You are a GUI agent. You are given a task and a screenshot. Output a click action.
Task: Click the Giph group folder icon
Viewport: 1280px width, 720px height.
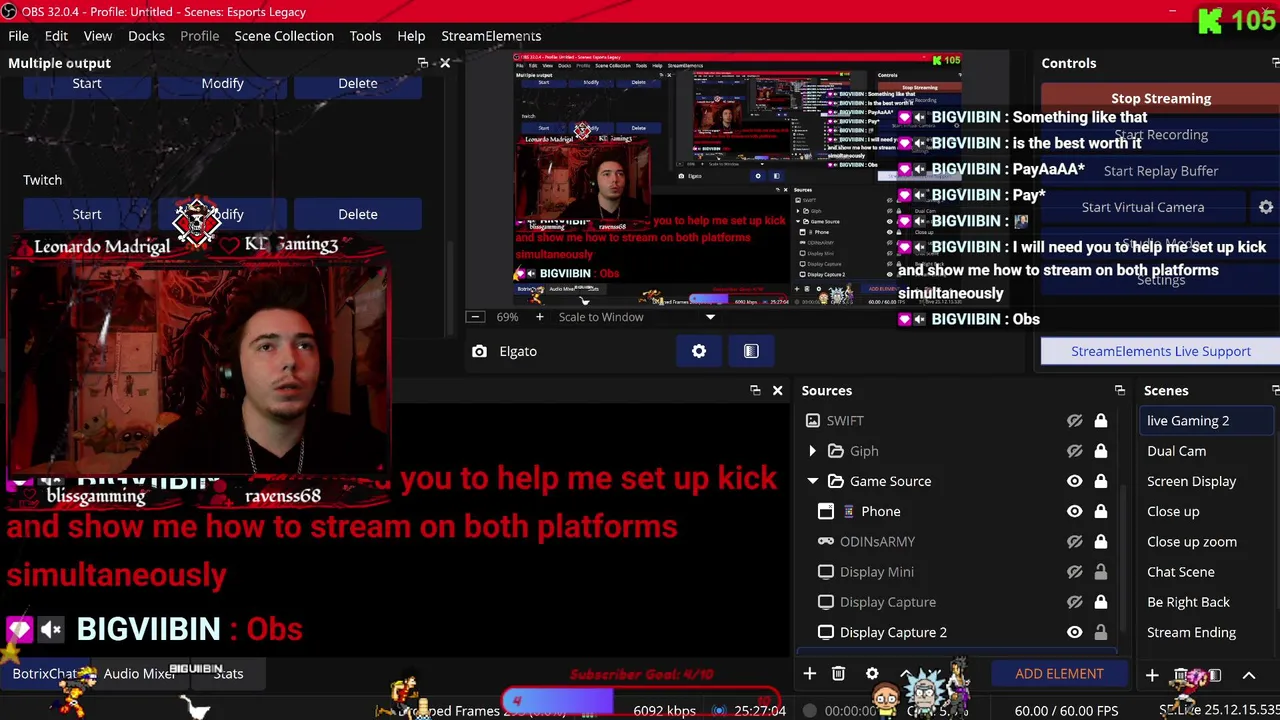click(836, 451)
